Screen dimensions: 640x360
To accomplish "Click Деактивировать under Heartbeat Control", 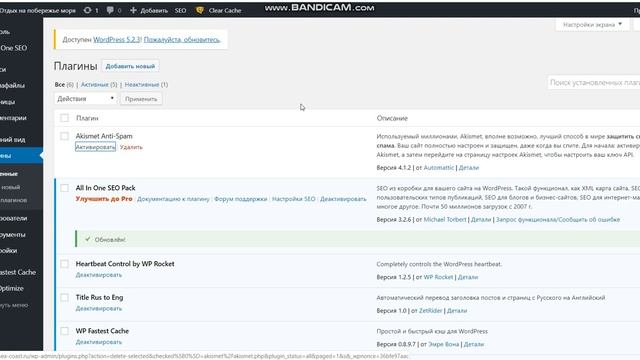I will [99, 275].
